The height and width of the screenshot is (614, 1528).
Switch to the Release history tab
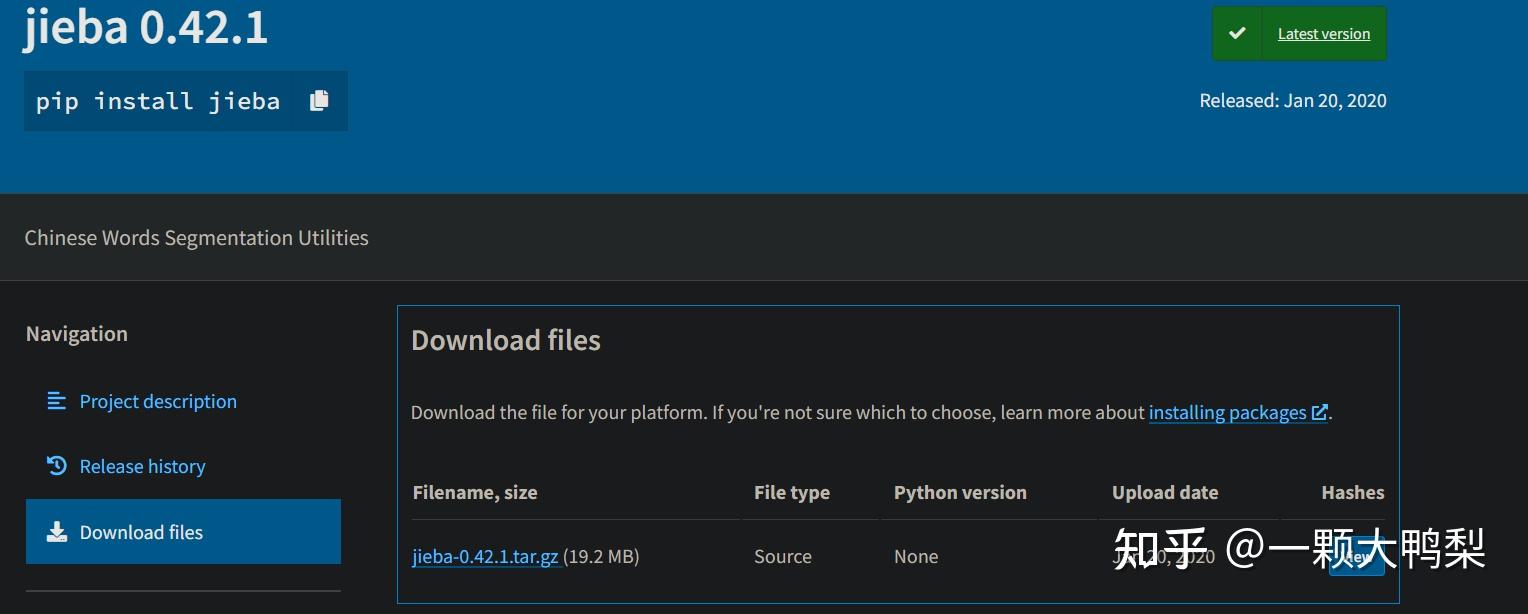click(142, 466)
